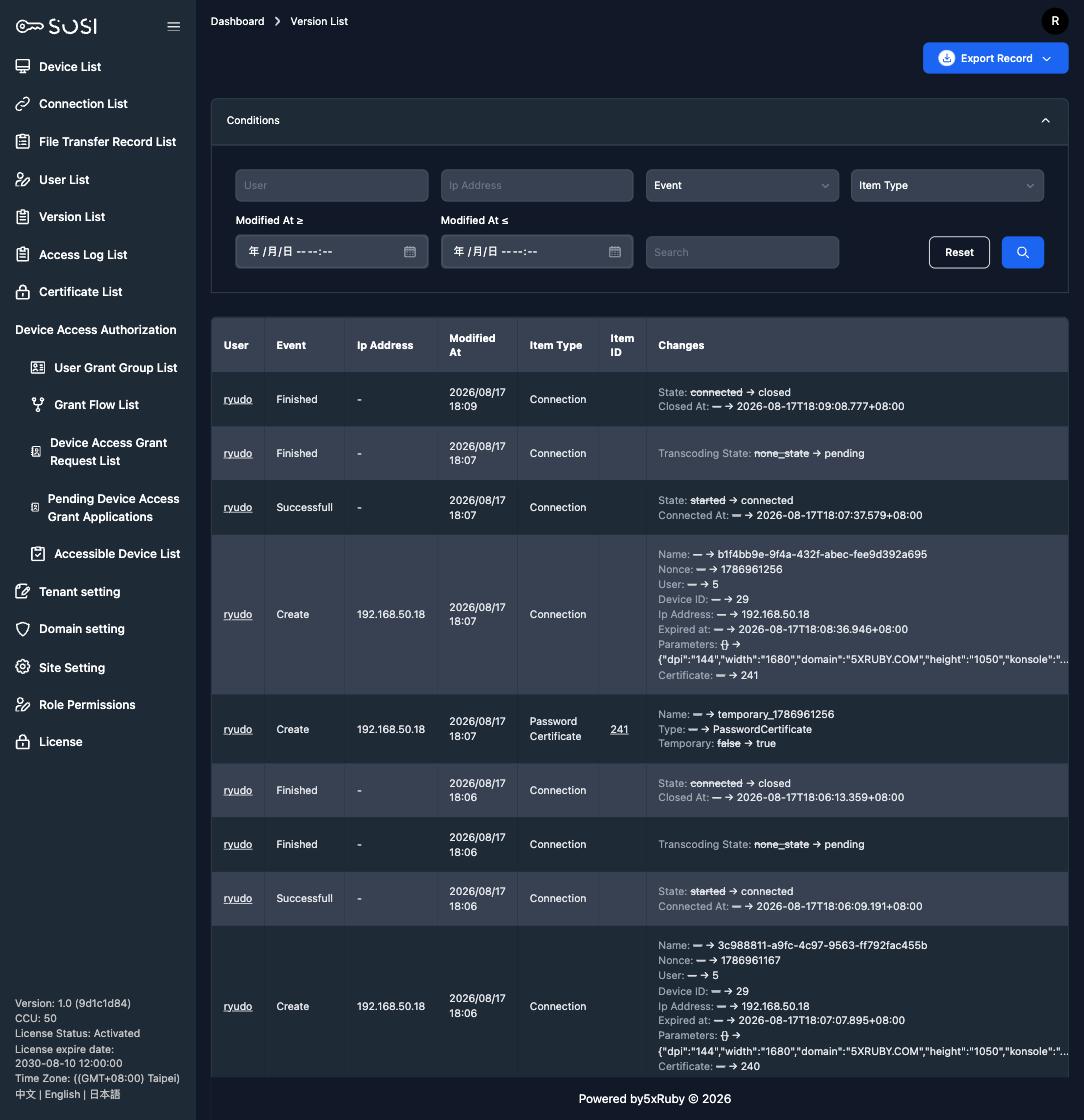Open Device List page
The image size is (1084, 1120).
point(70,66)
